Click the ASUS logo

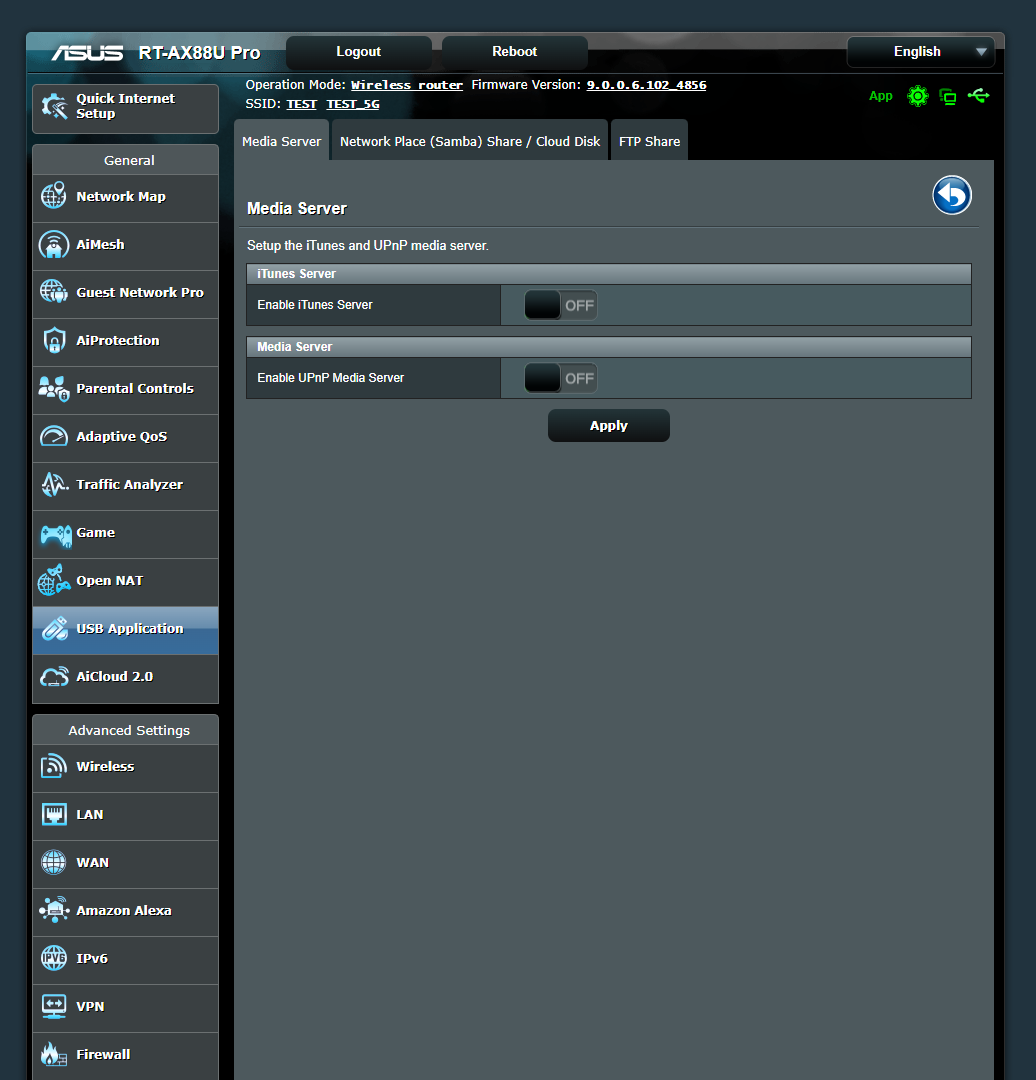tap(87, 52)
